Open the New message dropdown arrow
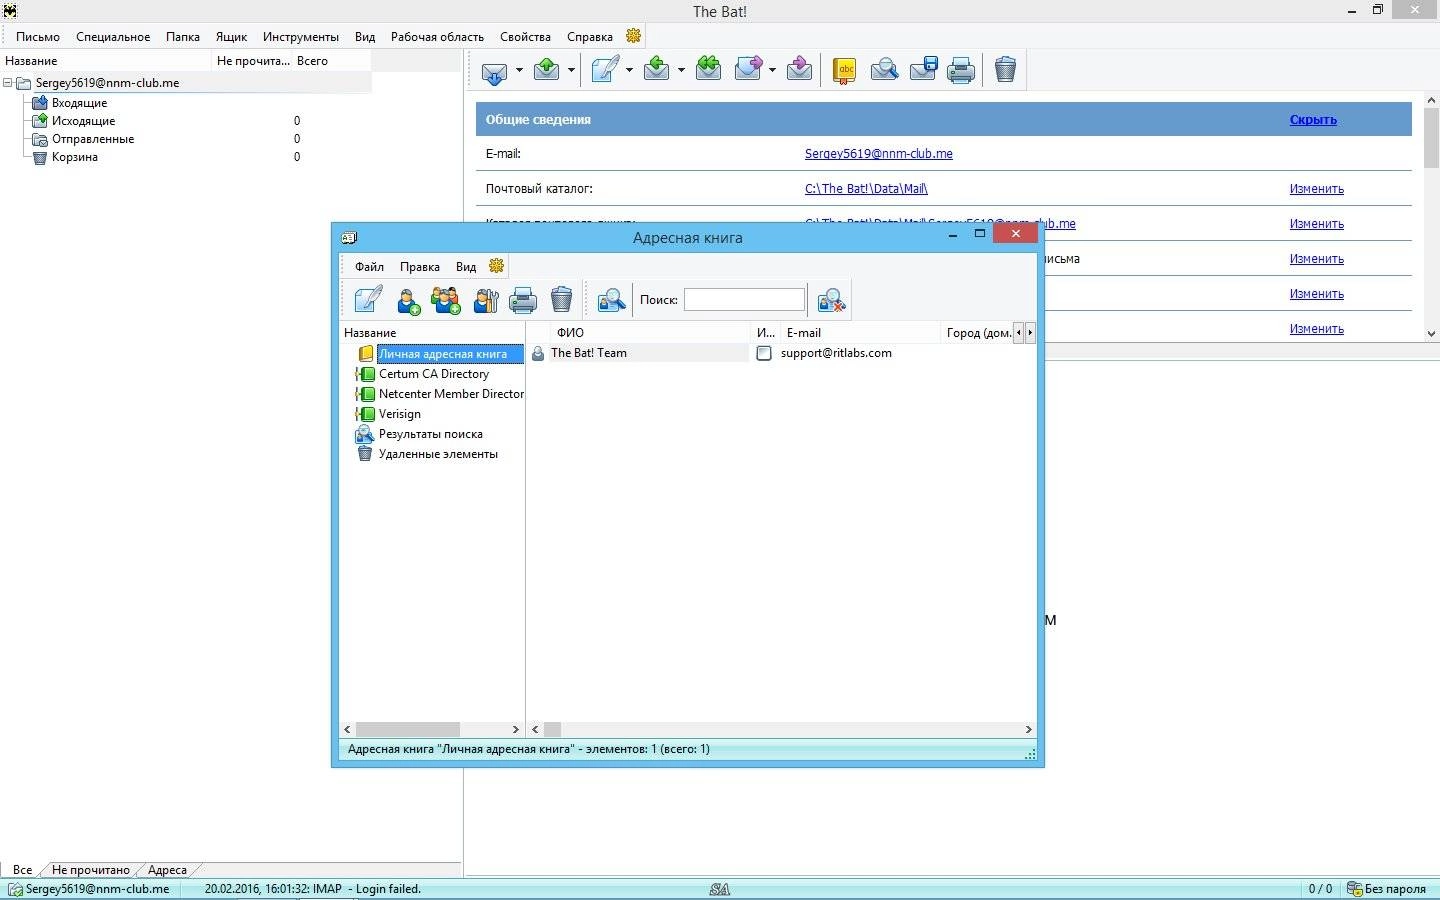The image size is (1440, 900). (629, 70)
